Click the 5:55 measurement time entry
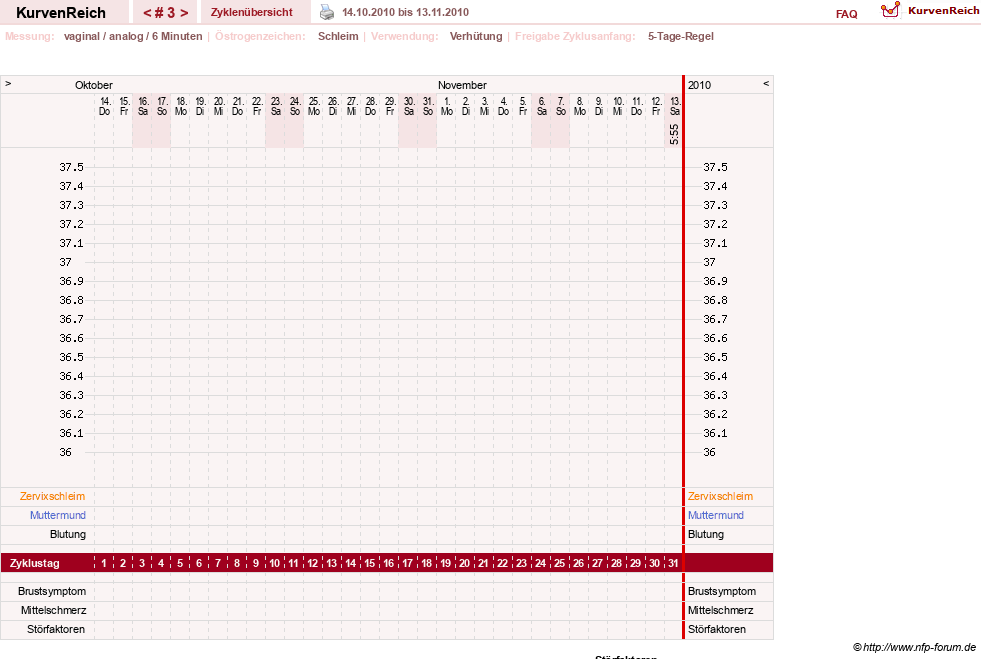981x659 pixels. click(674, 134)
